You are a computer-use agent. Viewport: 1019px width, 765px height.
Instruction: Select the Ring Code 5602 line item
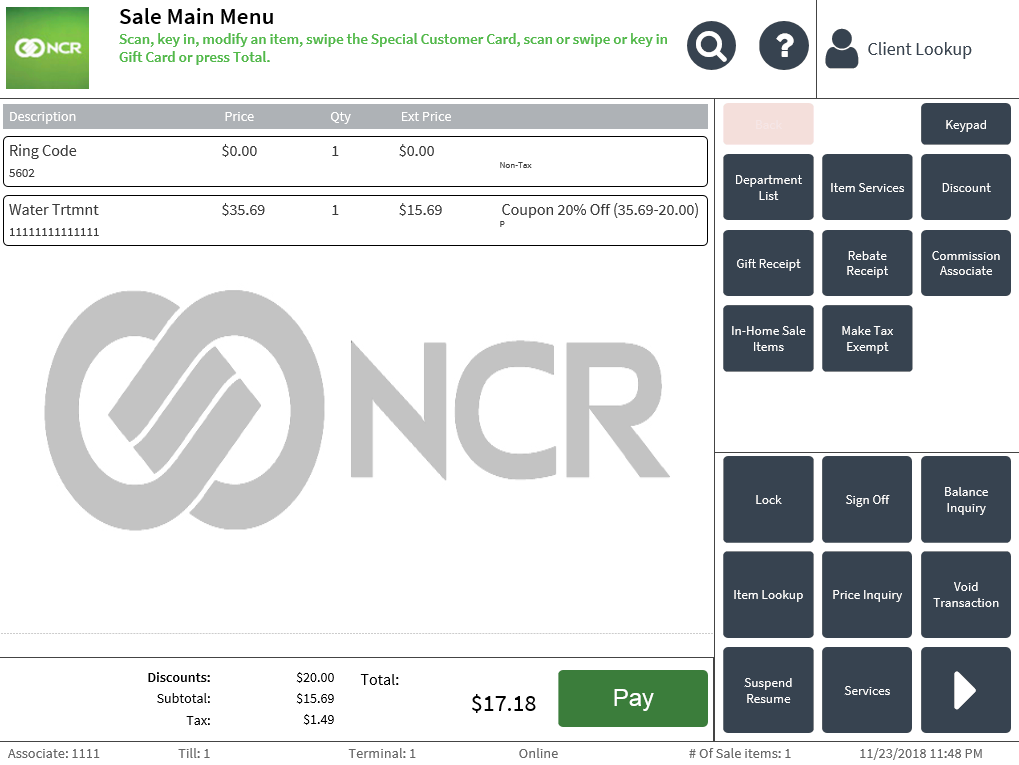[x=355, y=161]
